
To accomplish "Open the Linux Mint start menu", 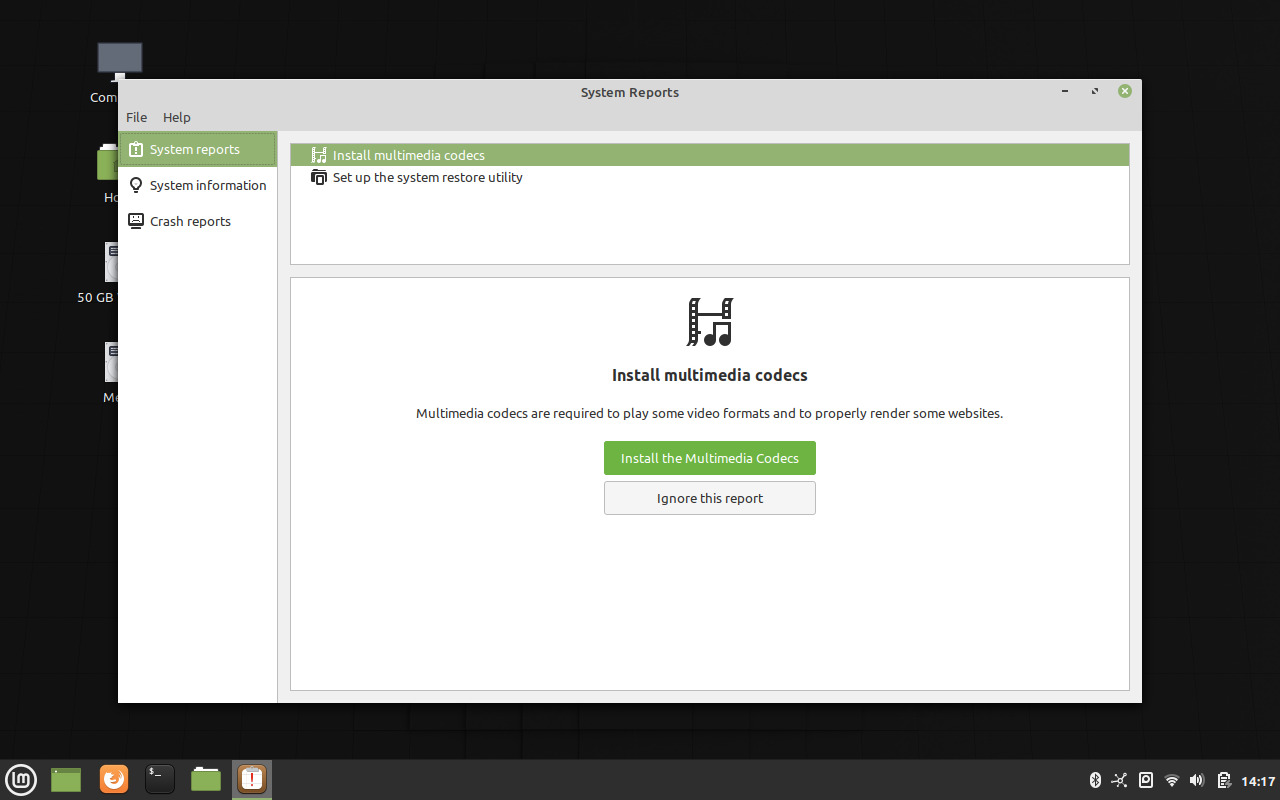I will 21,779.
